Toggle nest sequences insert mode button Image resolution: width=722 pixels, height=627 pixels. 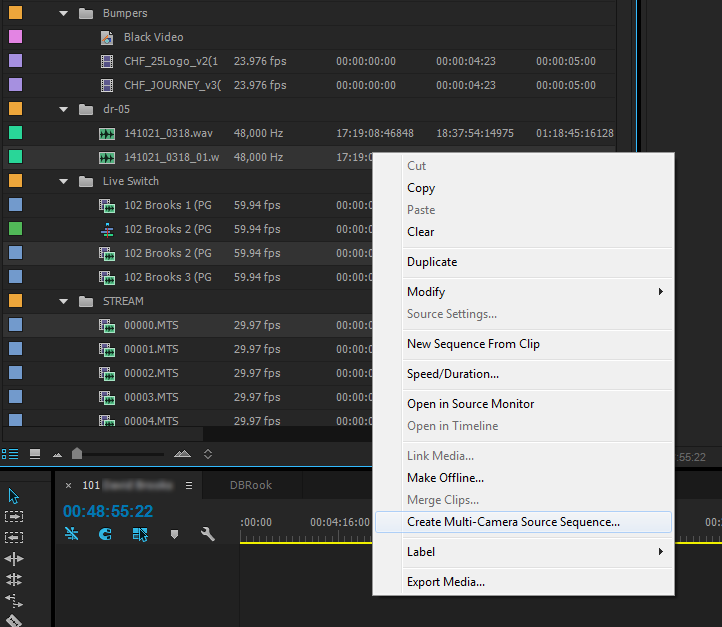click(71, 535)
